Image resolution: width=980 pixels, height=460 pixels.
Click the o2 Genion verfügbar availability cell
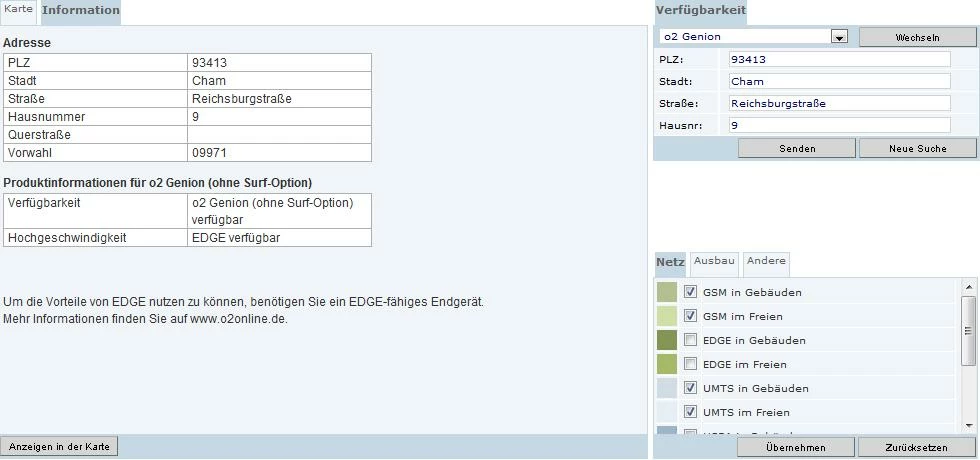pyautogui.click(x=279, y=211)
